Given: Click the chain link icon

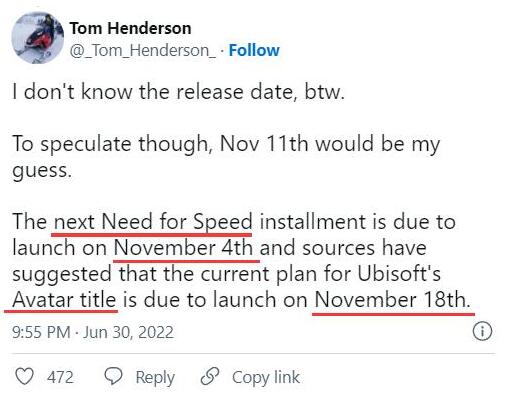Looking at the screenshot, I should (210, 376).
